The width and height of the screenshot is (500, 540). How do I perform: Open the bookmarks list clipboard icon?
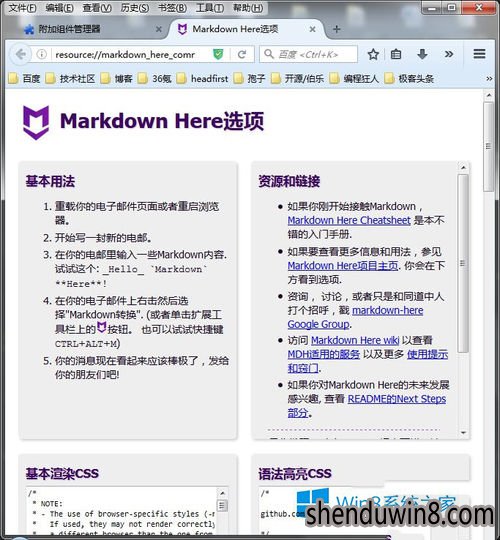pyautogui.click(x=396, y=54)
